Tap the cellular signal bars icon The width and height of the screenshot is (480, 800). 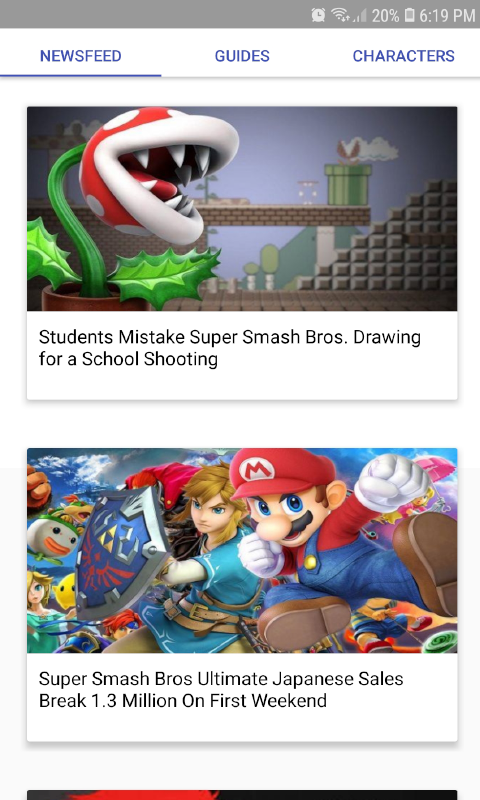click(x=360, y=16)
